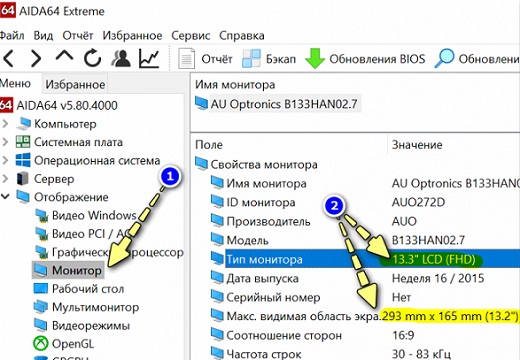Expand the Компьютер tree node

[5, 124]
